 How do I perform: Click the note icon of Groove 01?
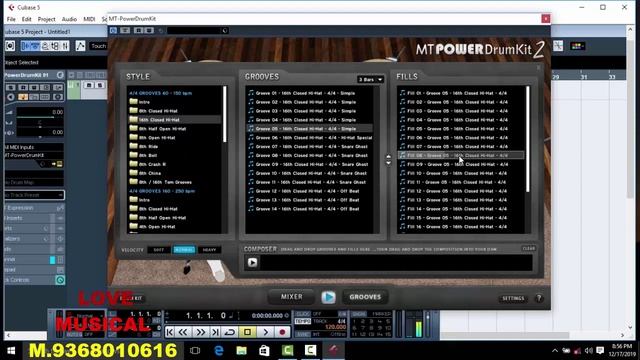coord(251,93)
